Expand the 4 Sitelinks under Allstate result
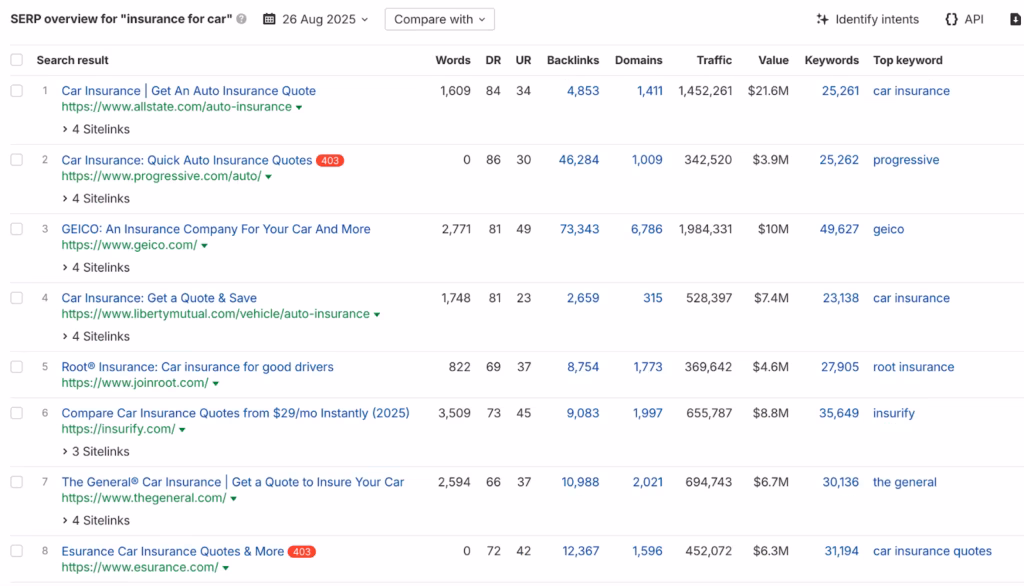 tap(96, 129)
